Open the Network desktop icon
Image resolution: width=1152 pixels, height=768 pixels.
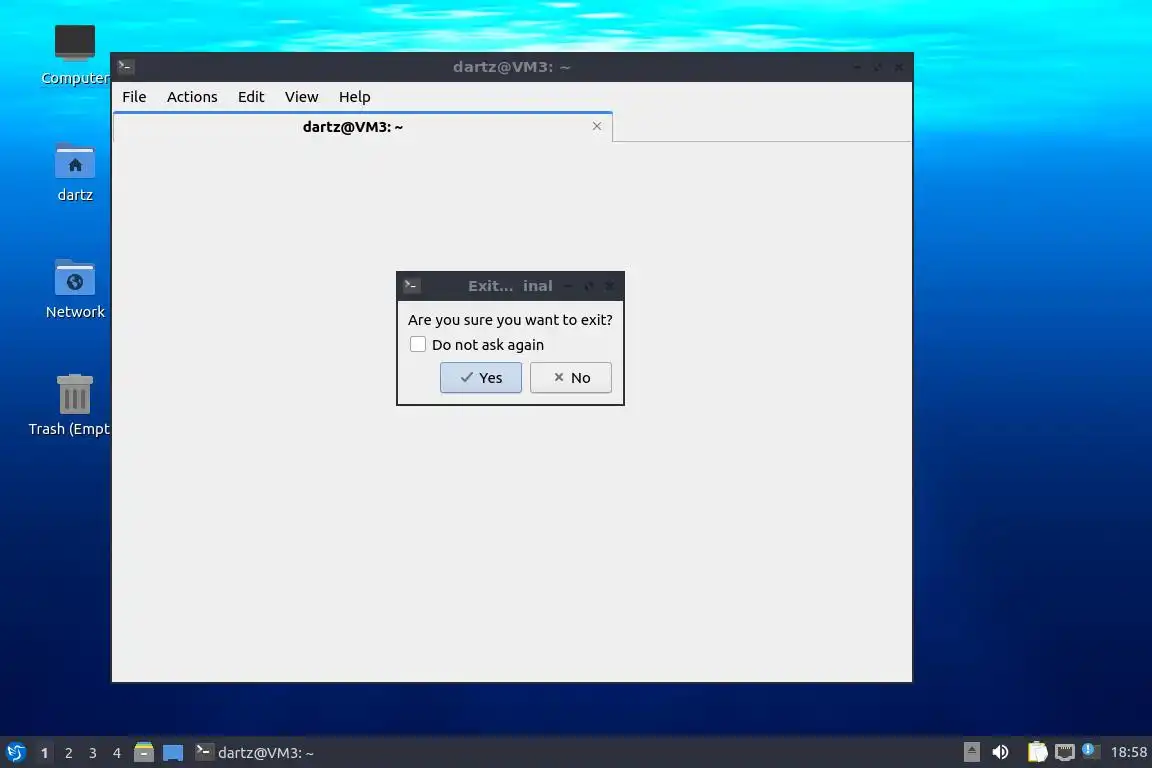(75, 289)
